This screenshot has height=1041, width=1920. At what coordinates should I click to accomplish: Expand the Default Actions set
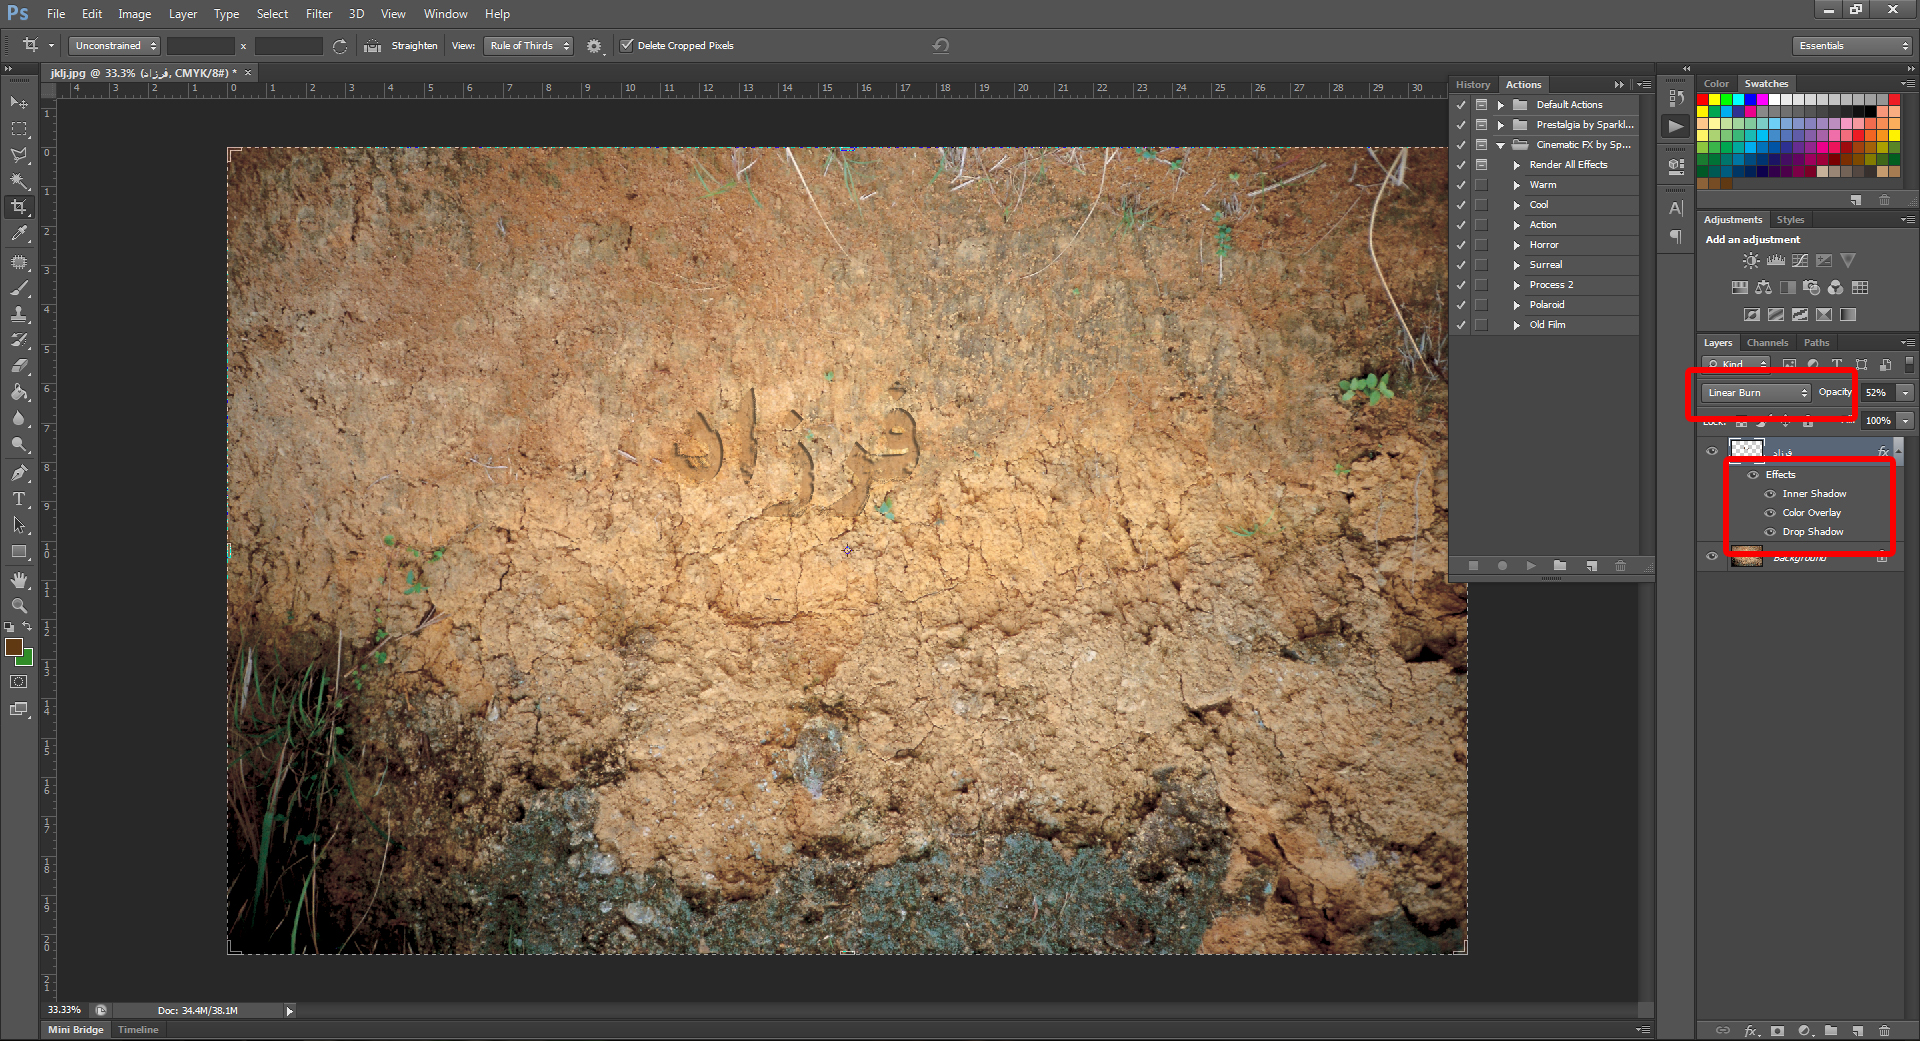pyautogui.click(x=1500, y=105)
